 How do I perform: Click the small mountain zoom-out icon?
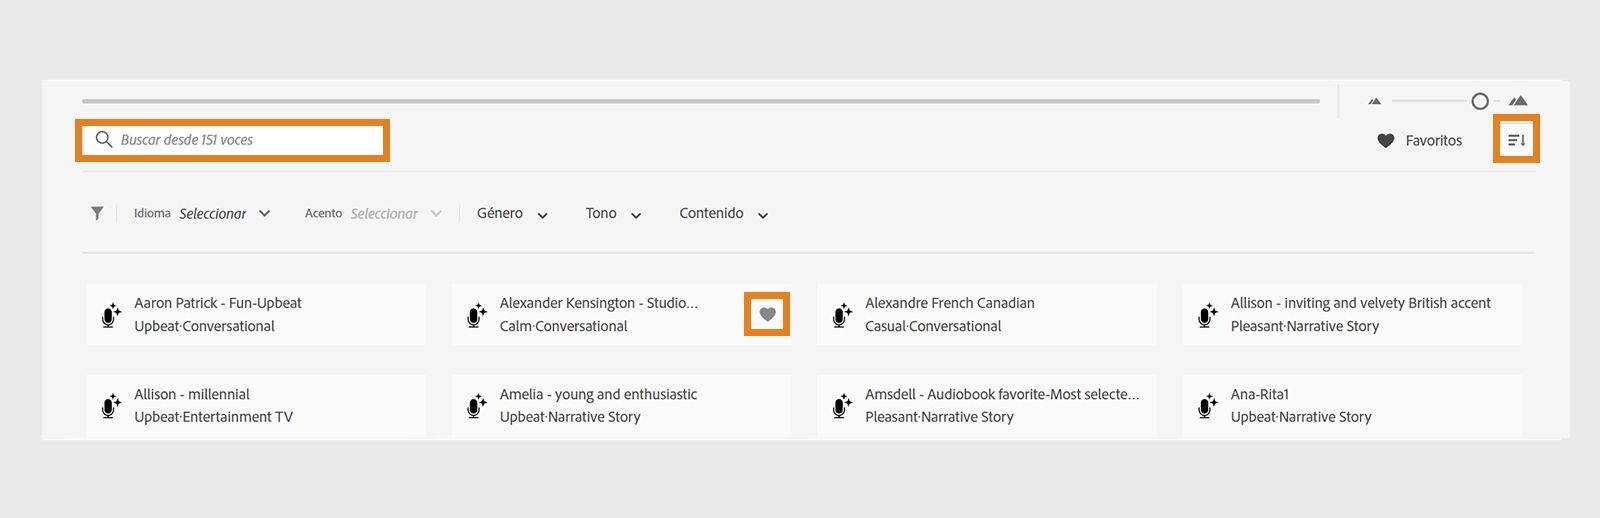[x=1374, y=101]
